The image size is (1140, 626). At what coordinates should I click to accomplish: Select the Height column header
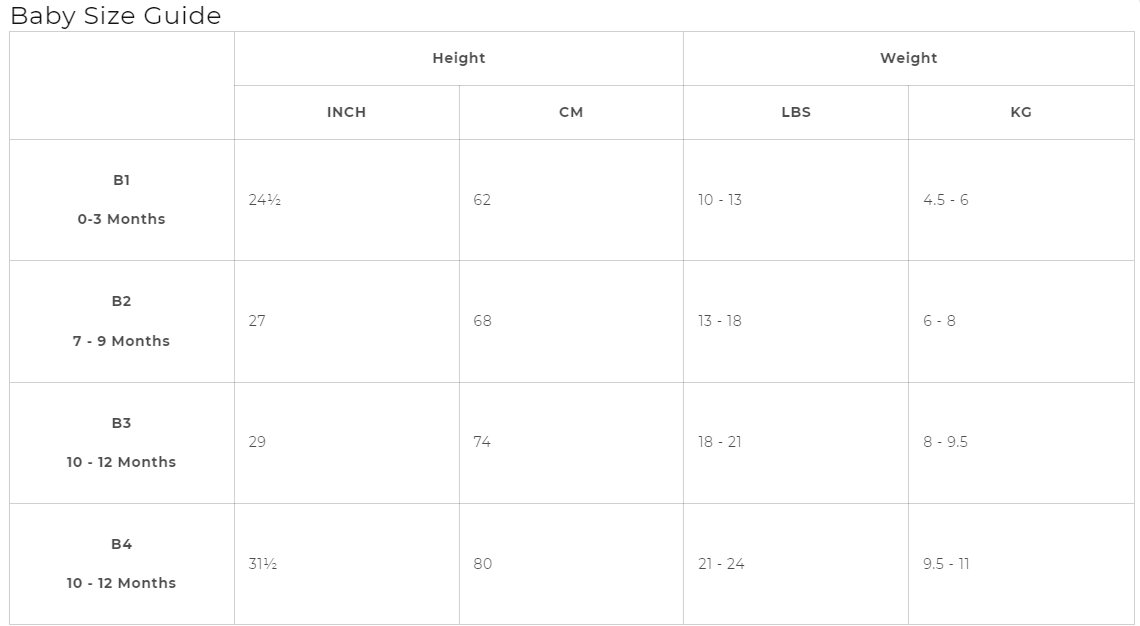458,58
